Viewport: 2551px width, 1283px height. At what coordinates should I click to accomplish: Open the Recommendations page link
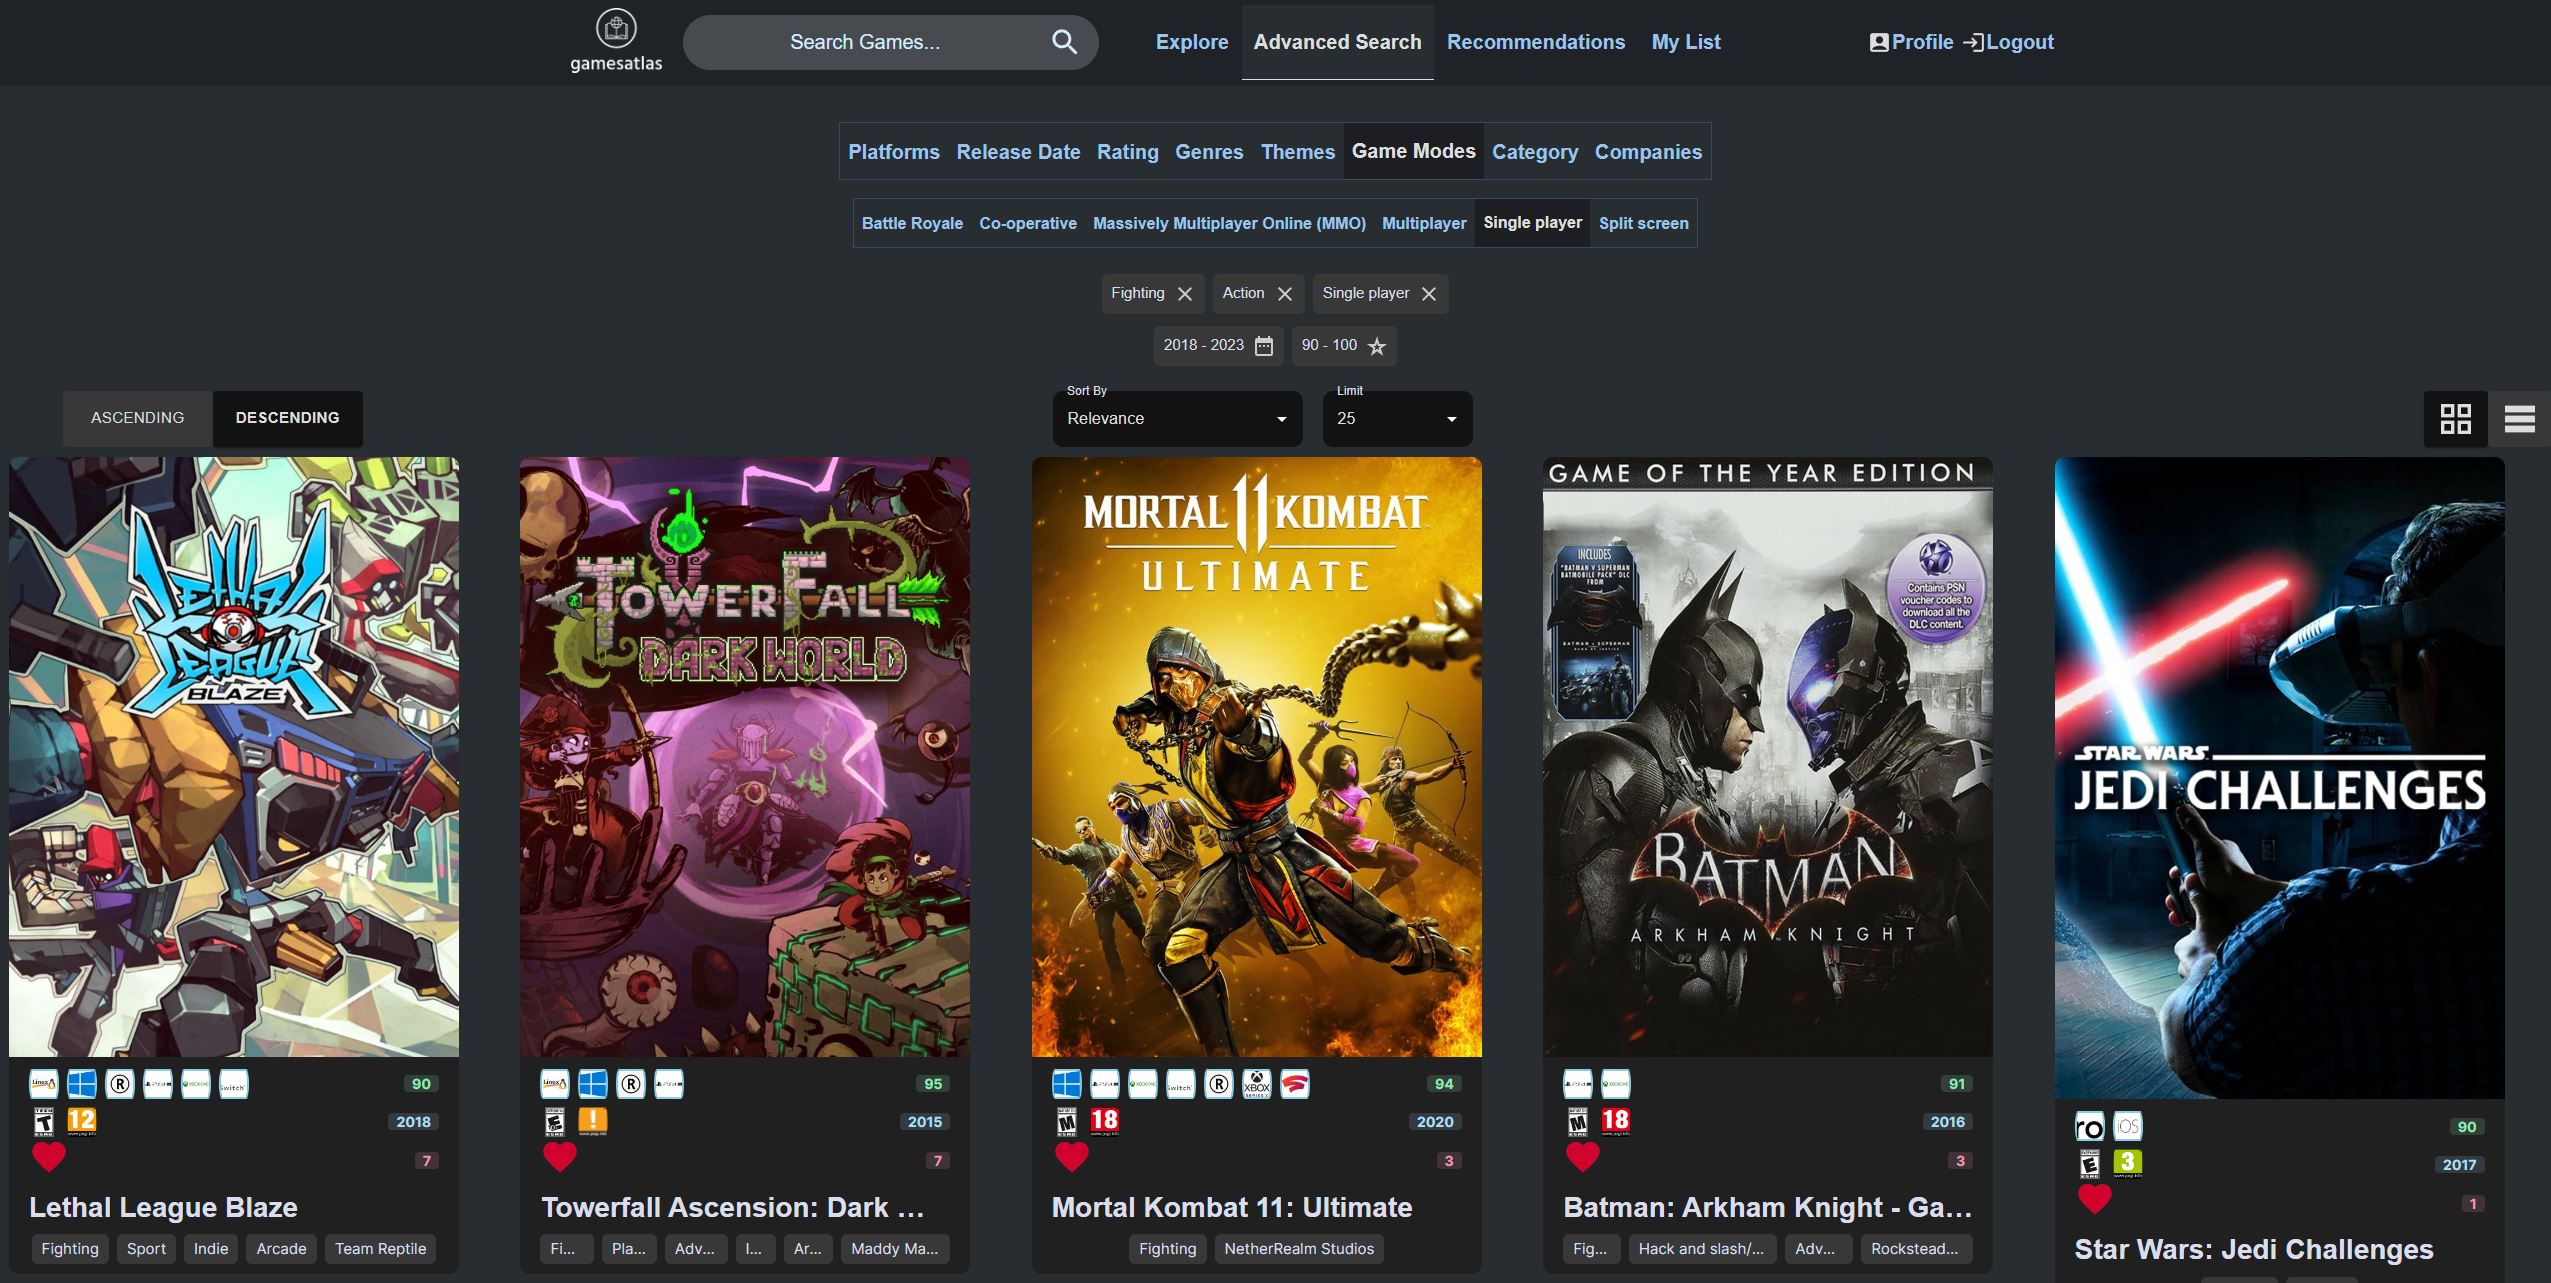1535,42
